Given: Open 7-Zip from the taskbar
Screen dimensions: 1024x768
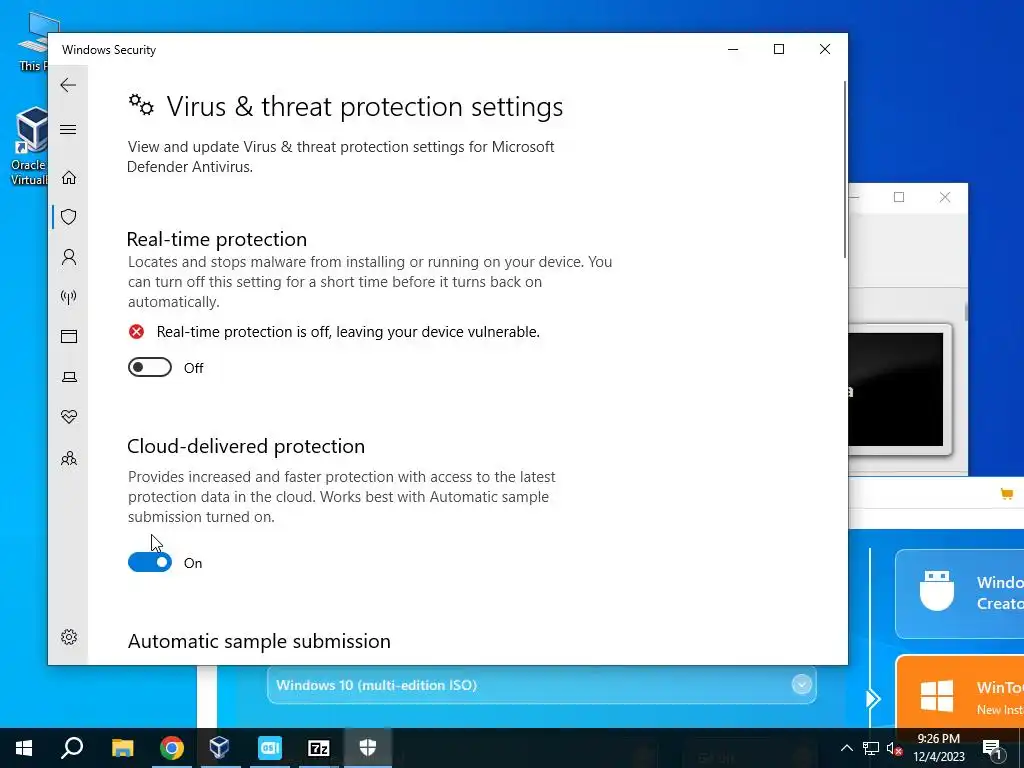Looking at the screenshot, I should 319,748.
